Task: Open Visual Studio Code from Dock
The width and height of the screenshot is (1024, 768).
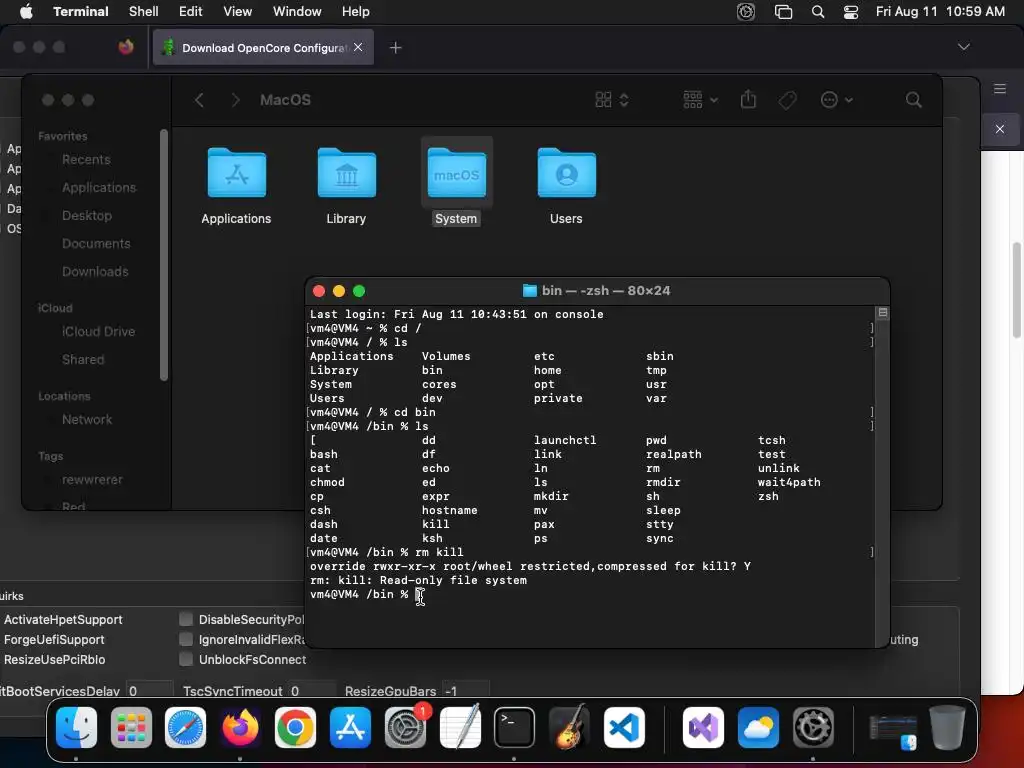Action: pyautogui.click(x=624, y=727)
